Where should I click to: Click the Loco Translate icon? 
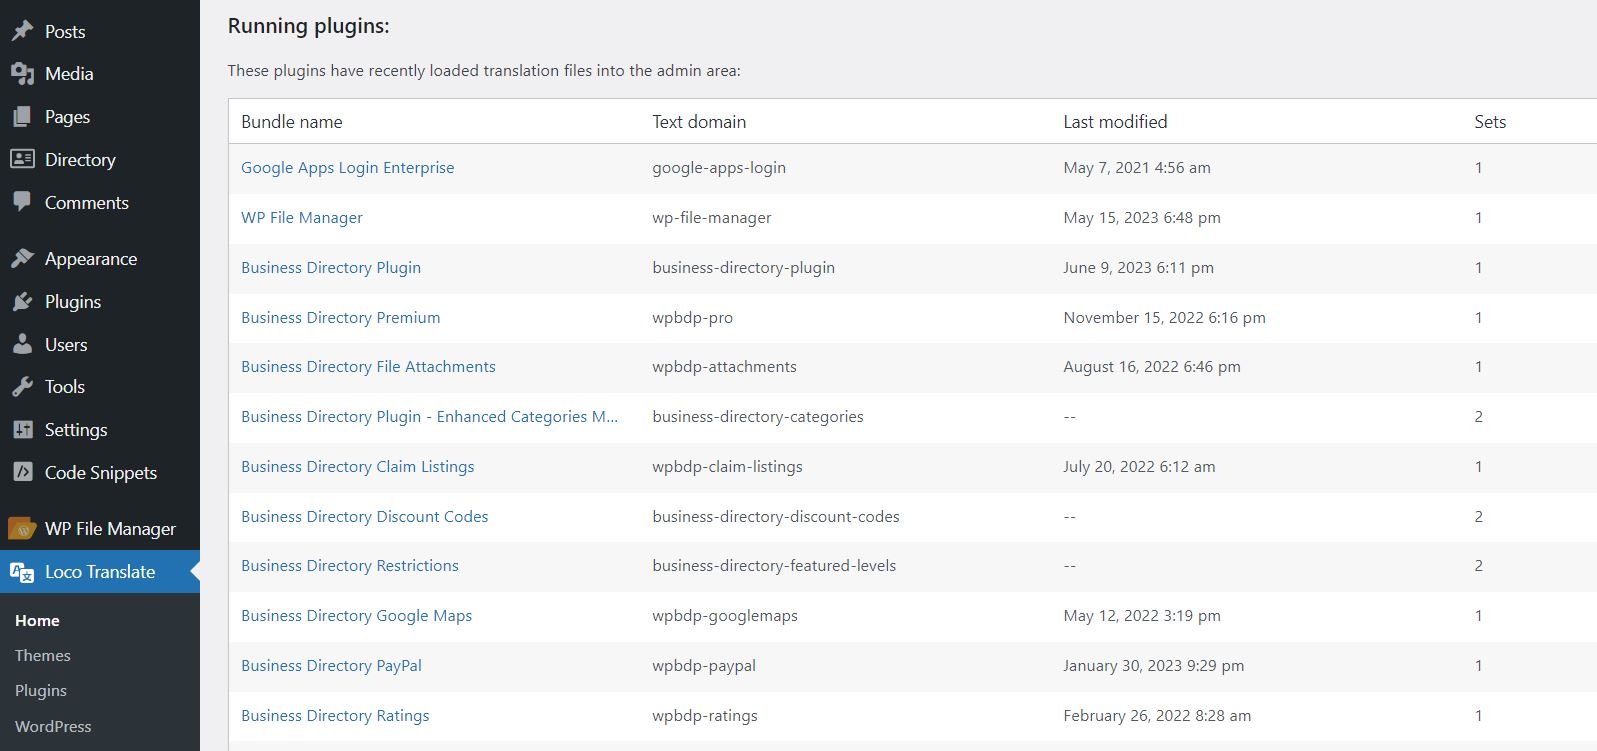[22, 572]
